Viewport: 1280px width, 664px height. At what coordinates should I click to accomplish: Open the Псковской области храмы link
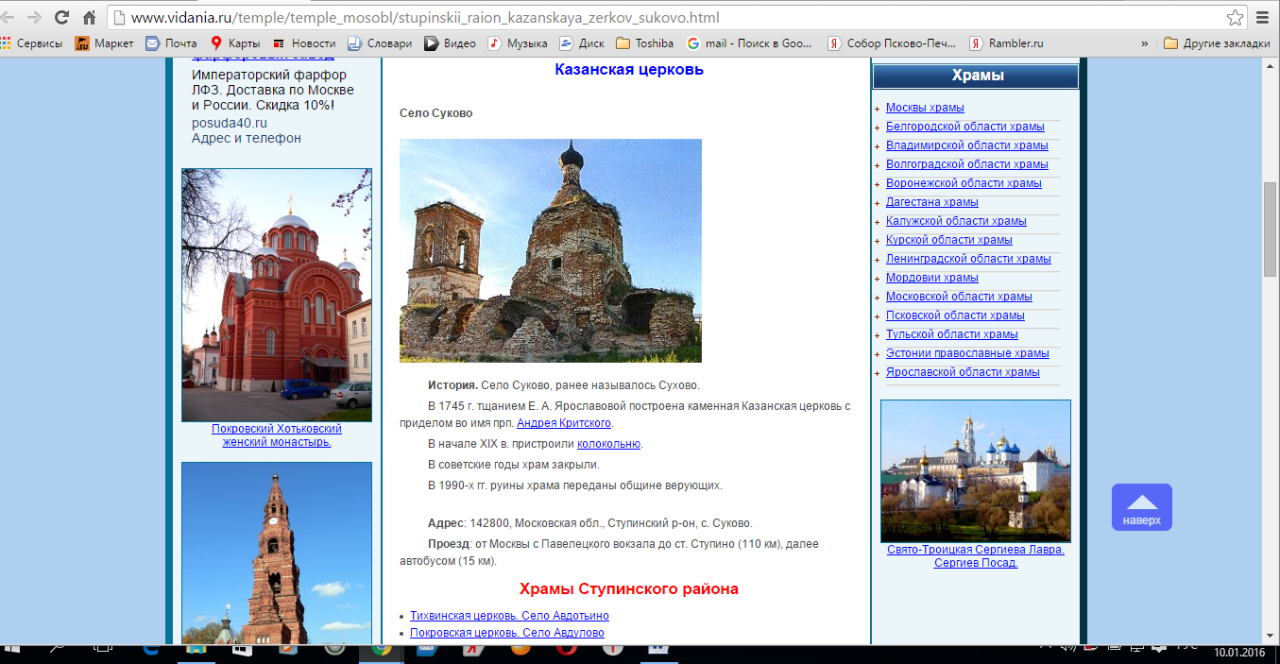(955, 317)
